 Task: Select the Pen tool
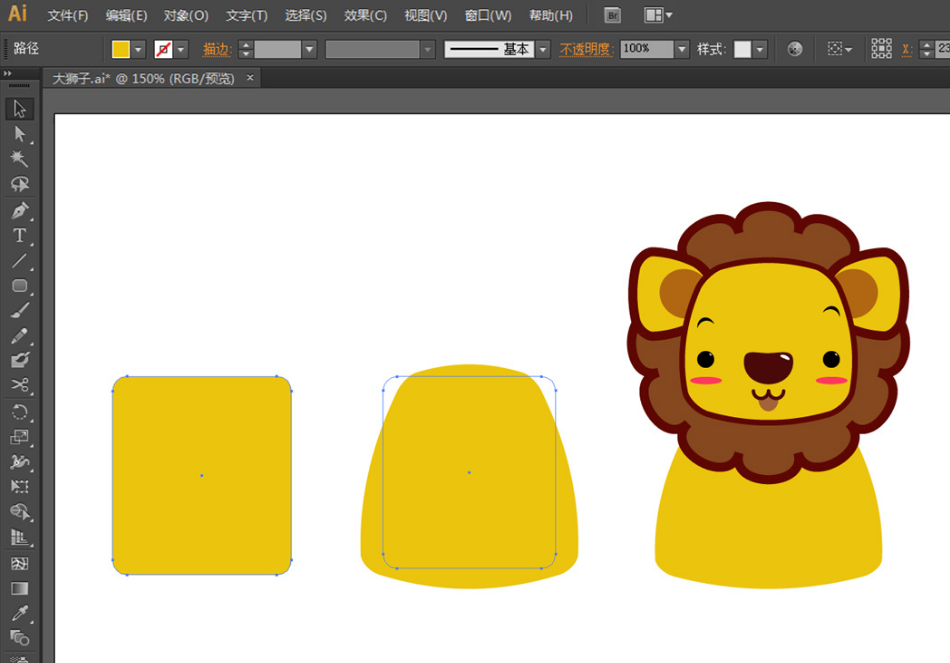[19, 211]
